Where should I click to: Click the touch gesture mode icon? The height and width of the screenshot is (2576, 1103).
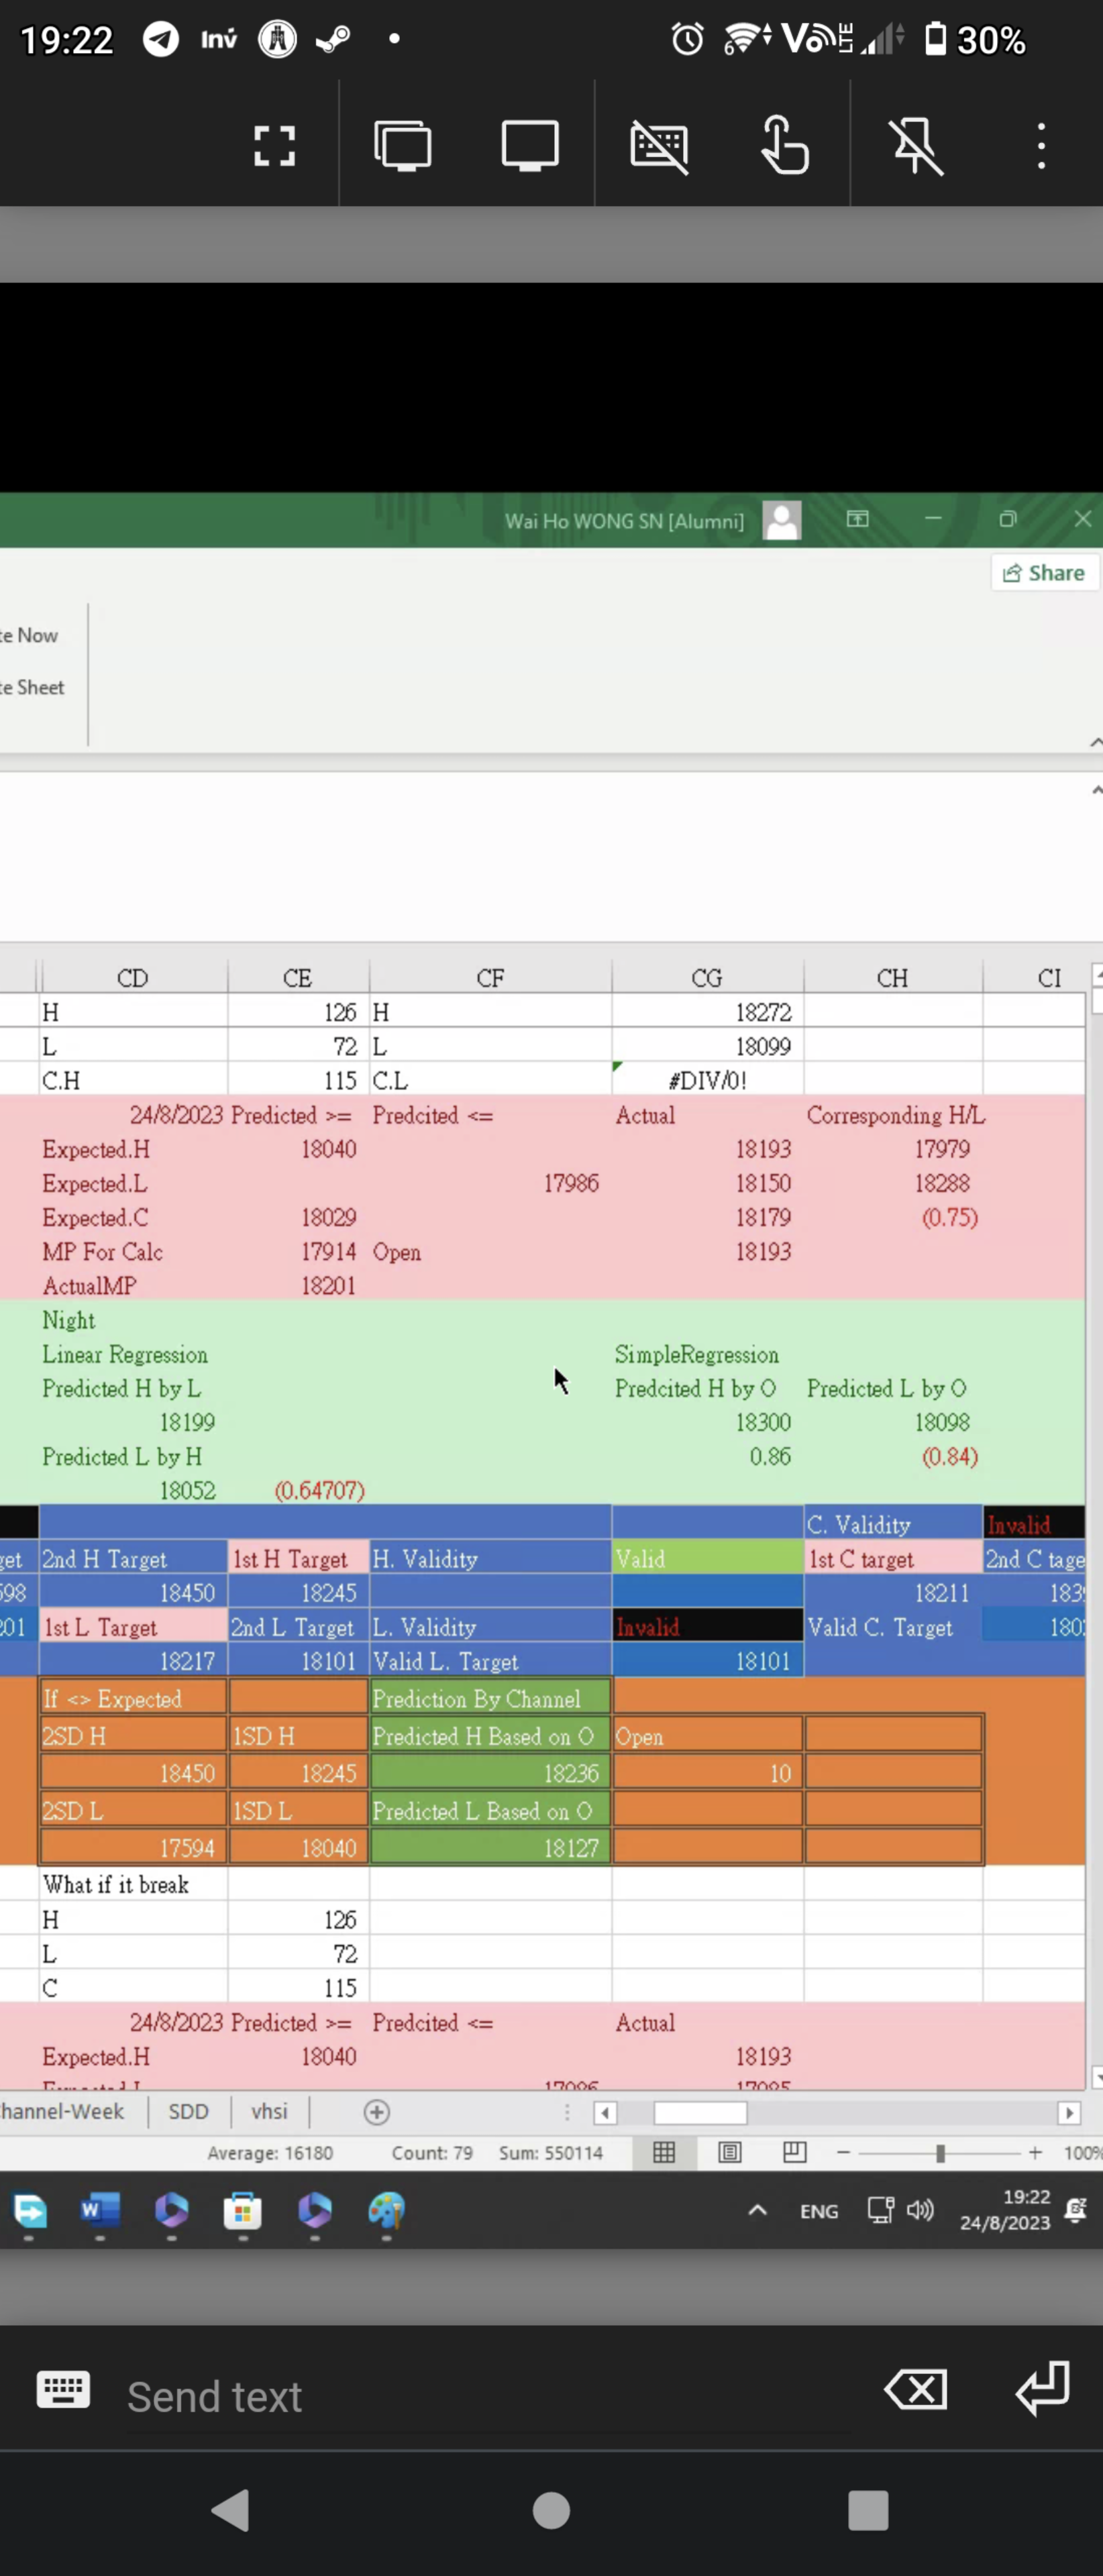pos(785,146)
